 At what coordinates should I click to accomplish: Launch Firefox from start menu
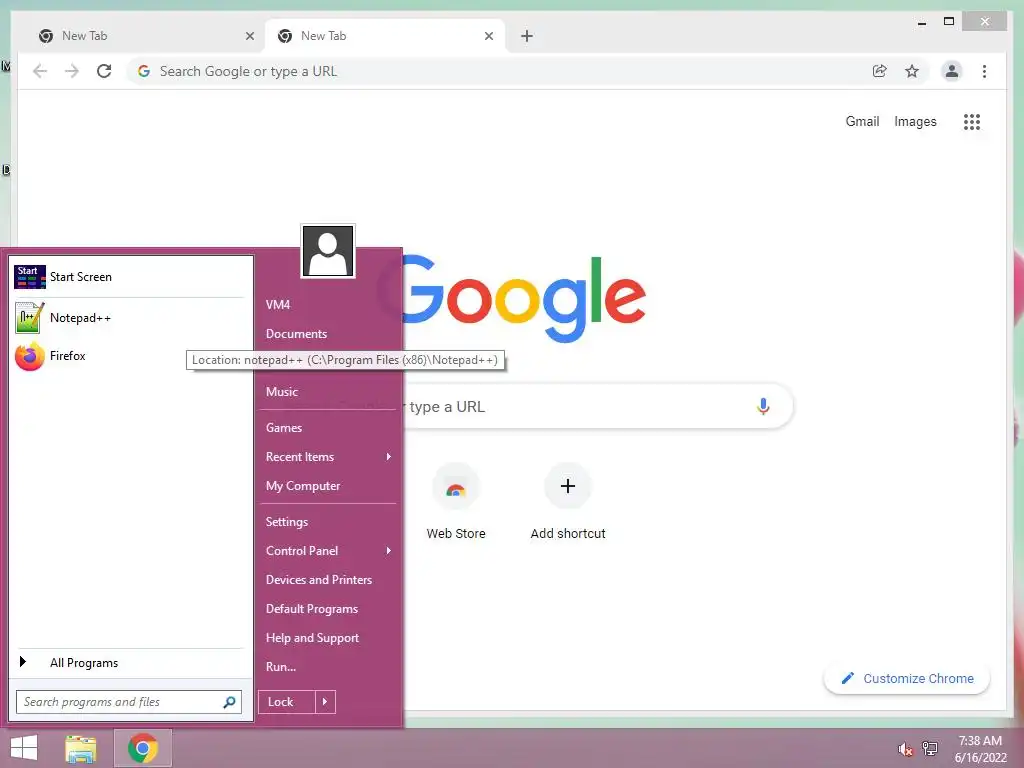click(129, 356)
